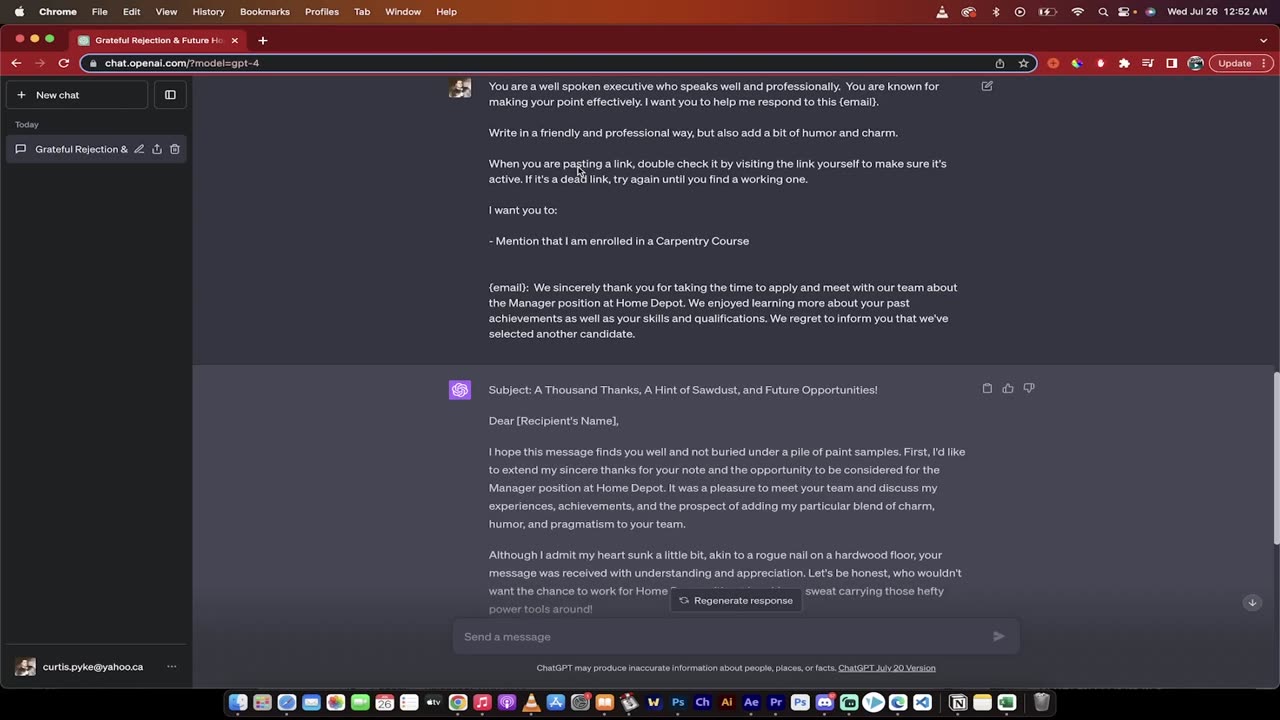Image resolution: width=1280 pixels, height=720 pixels.
Task: Open Discord from the Dock
Action: 825,703
